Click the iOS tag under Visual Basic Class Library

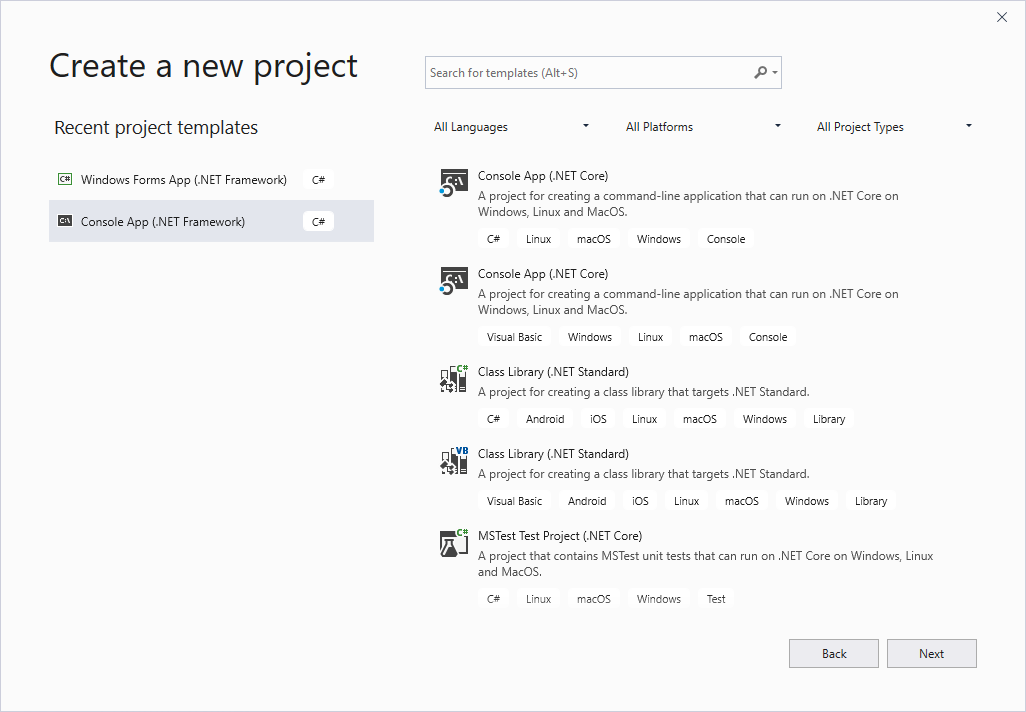pyautogui.click(x=640, y=501)
